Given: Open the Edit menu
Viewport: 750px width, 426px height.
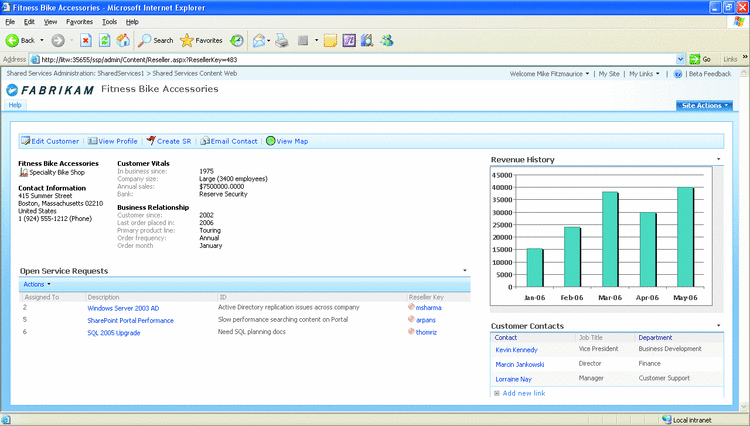Looking at the screenshot, I should point(29,22).
